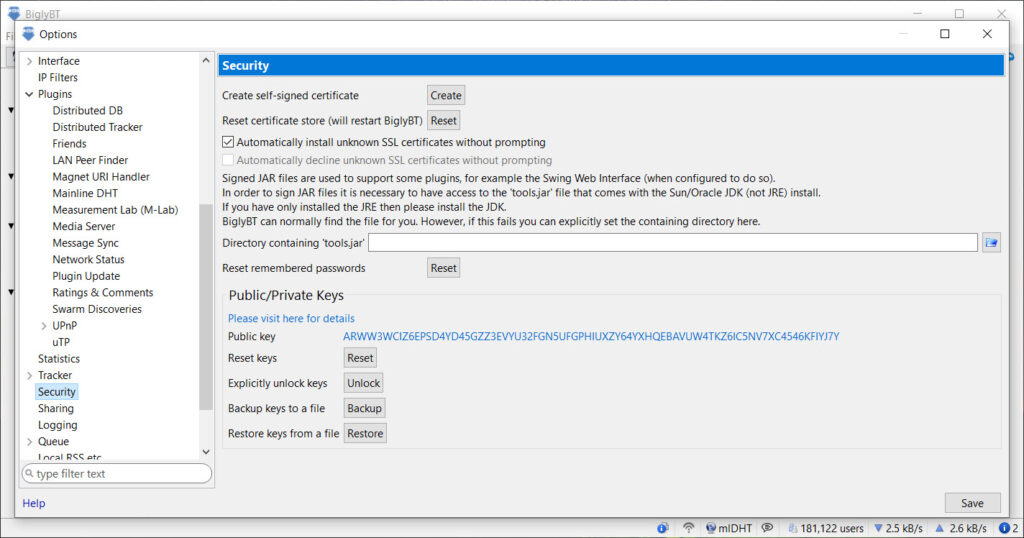Select Distributed DB plugin settings
This screenshot has width=1024, height=538.
88,110
